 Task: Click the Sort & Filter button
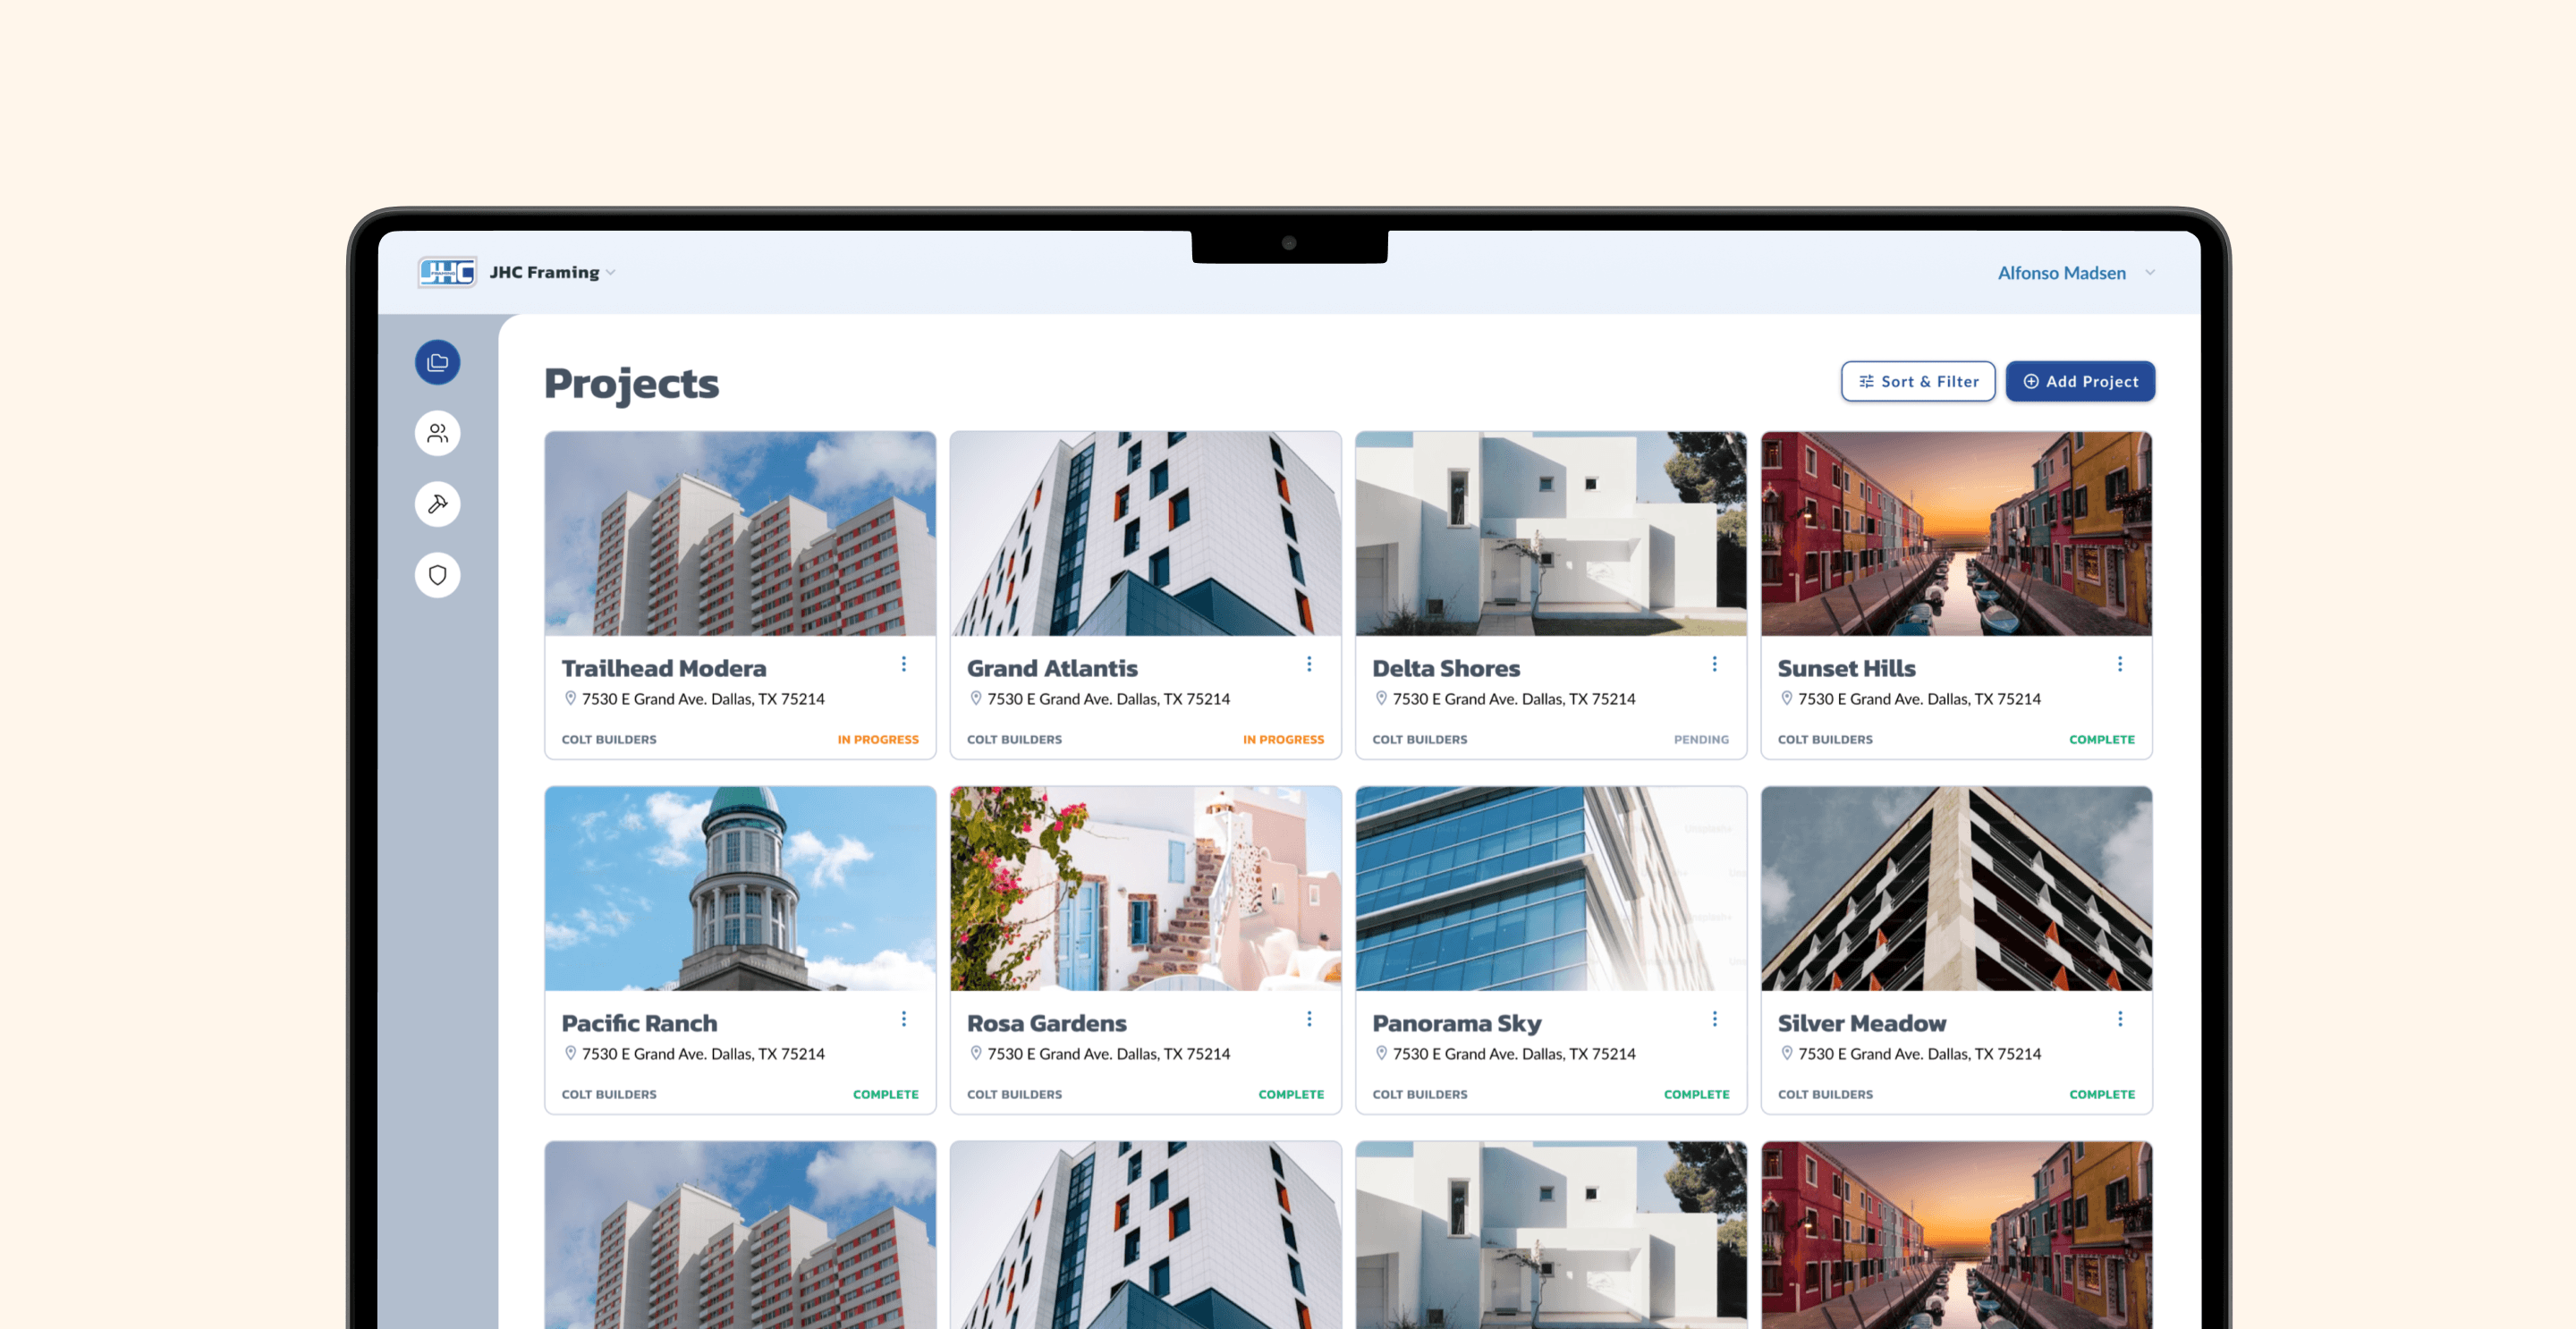click(x=1918, y=381)
